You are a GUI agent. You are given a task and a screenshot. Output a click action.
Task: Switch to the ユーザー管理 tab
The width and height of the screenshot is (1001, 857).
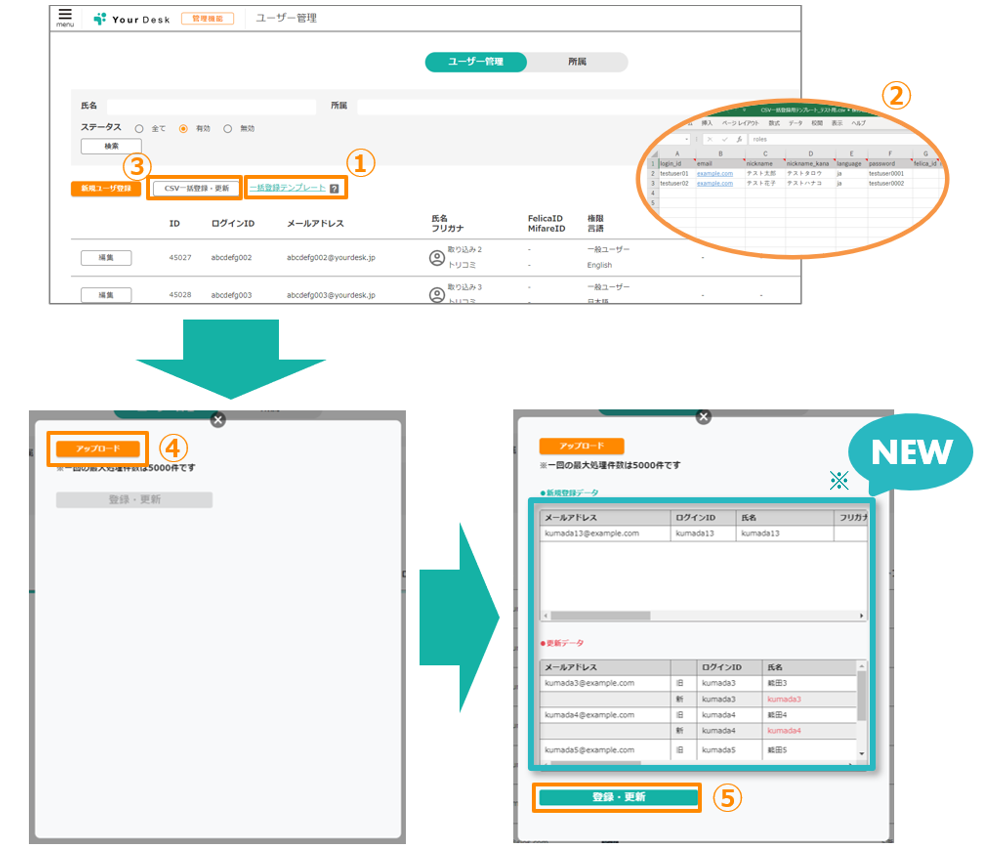pyautogui.click(x=476, y=62)
